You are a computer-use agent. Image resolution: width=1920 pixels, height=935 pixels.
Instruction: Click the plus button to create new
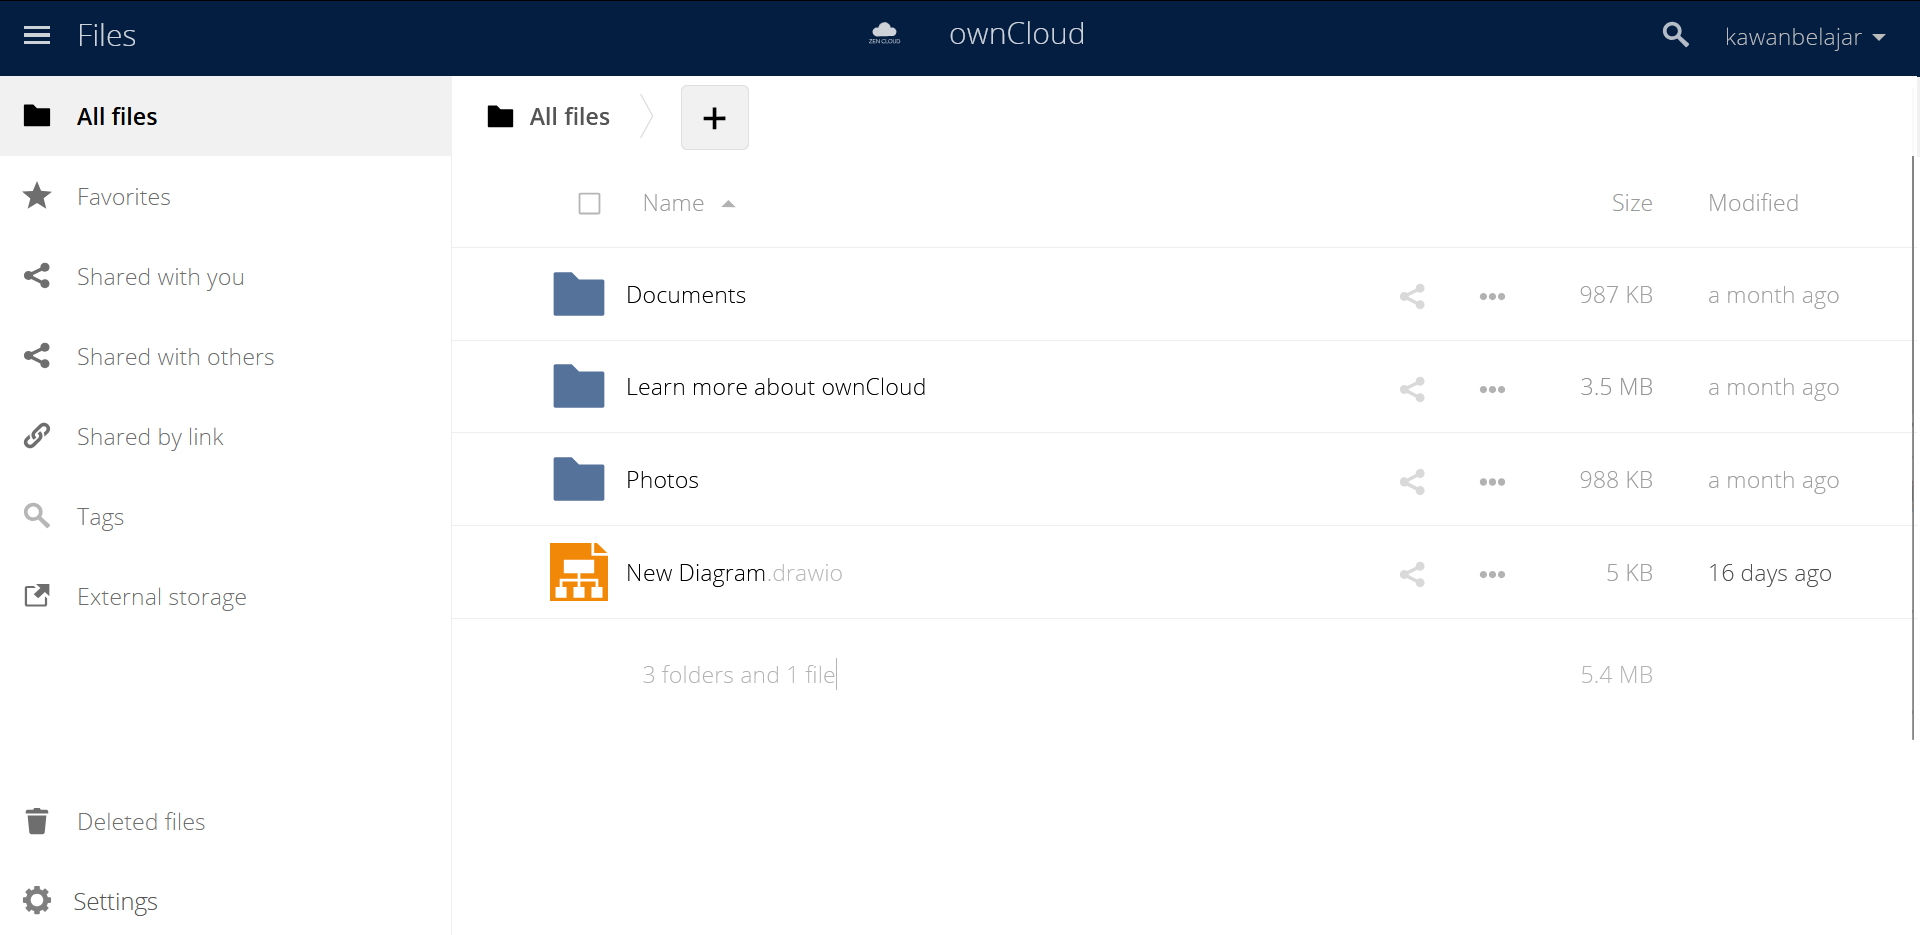(714, 118)
